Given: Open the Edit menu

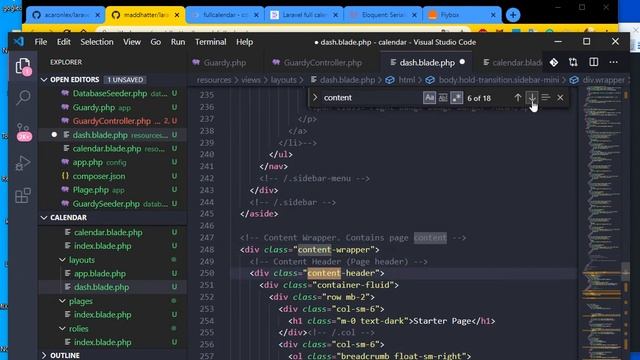Looking at the screenshot, I should [x=64, y=42].
